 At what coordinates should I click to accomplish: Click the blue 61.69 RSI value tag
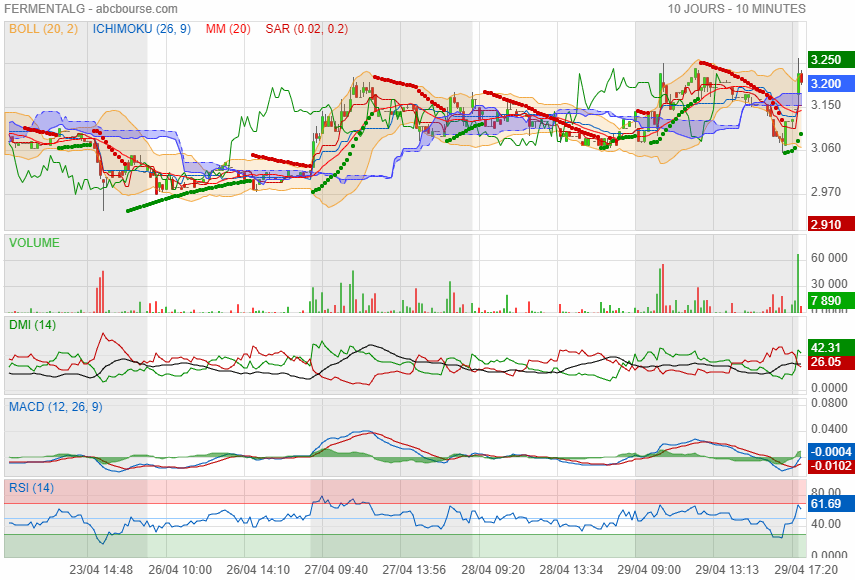pyautogui.click(x=831, y=504)
